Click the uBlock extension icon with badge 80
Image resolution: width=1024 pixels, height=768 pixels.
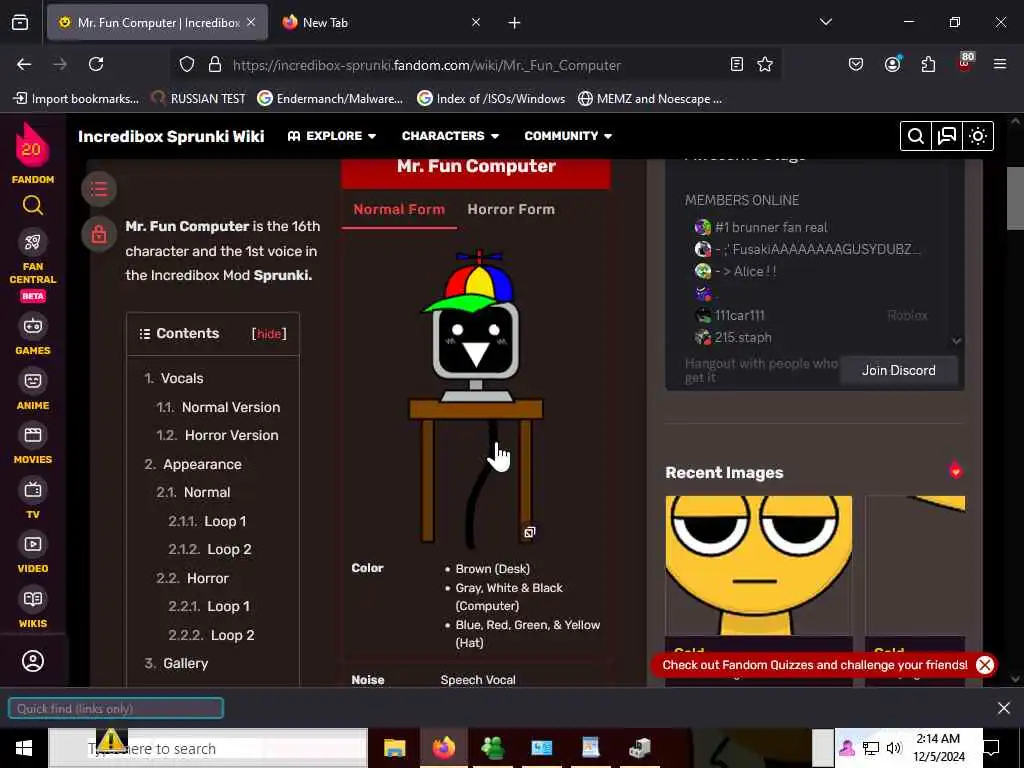965,63
